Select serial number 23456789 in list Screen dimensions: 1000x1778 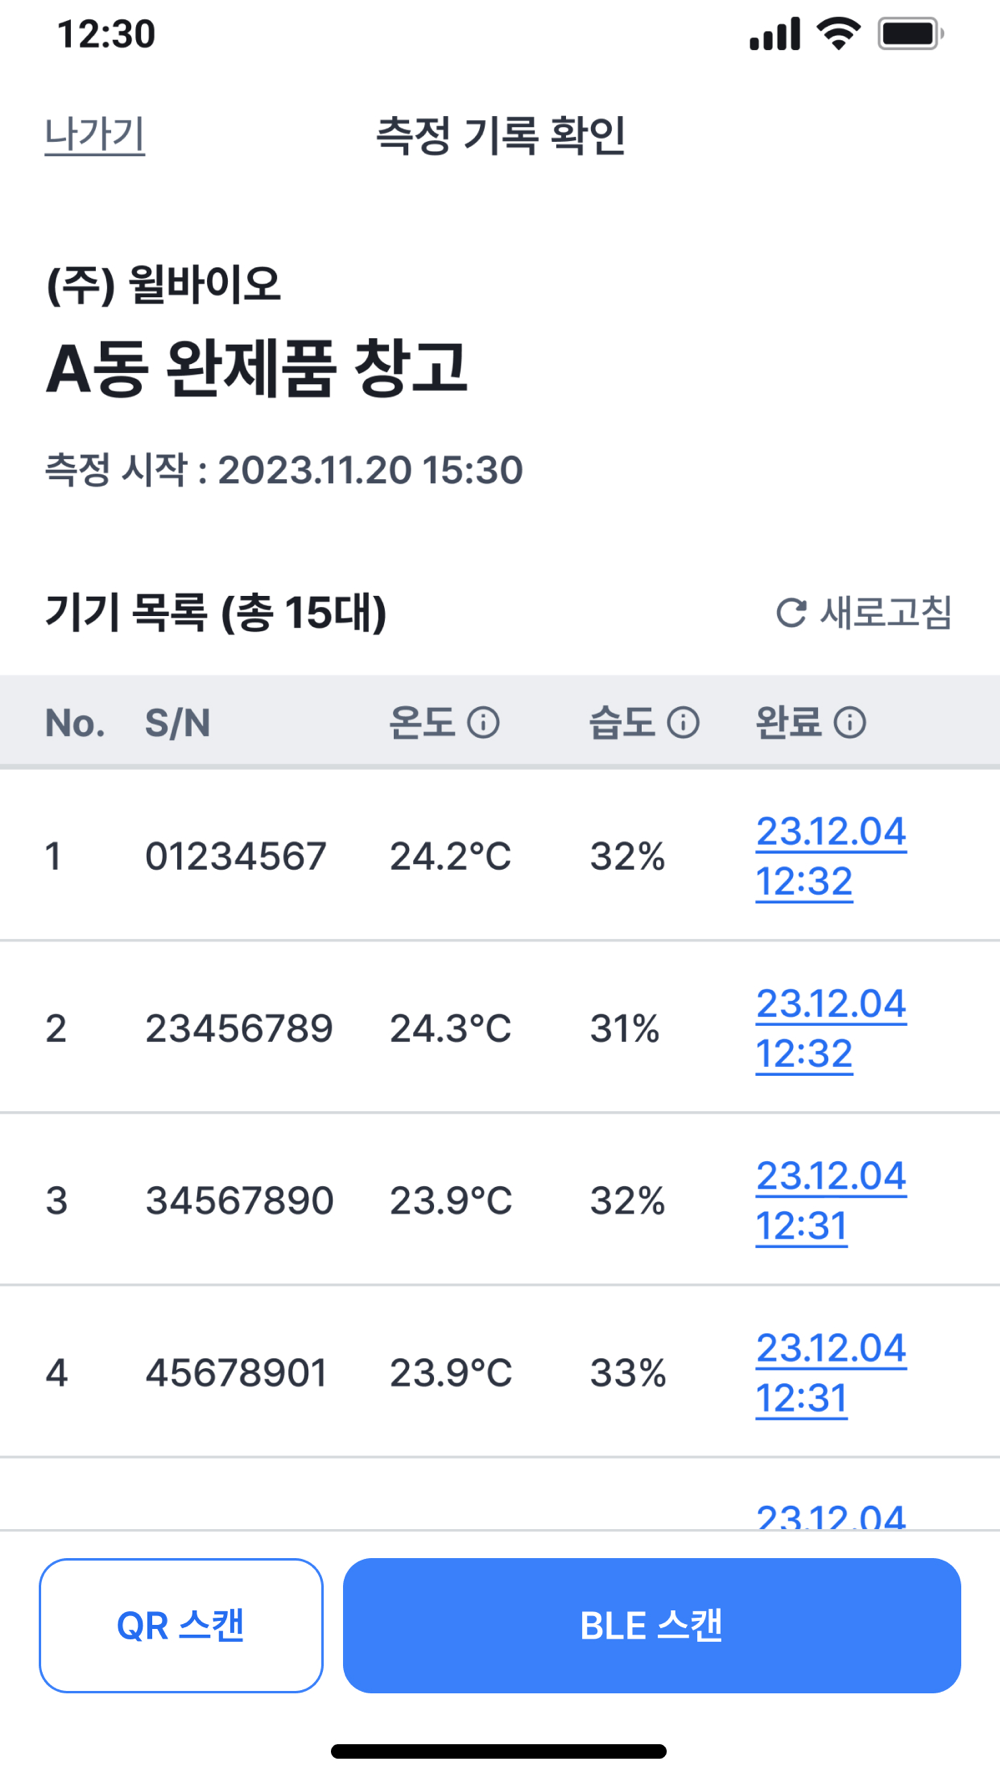[x=239, y=1029]
